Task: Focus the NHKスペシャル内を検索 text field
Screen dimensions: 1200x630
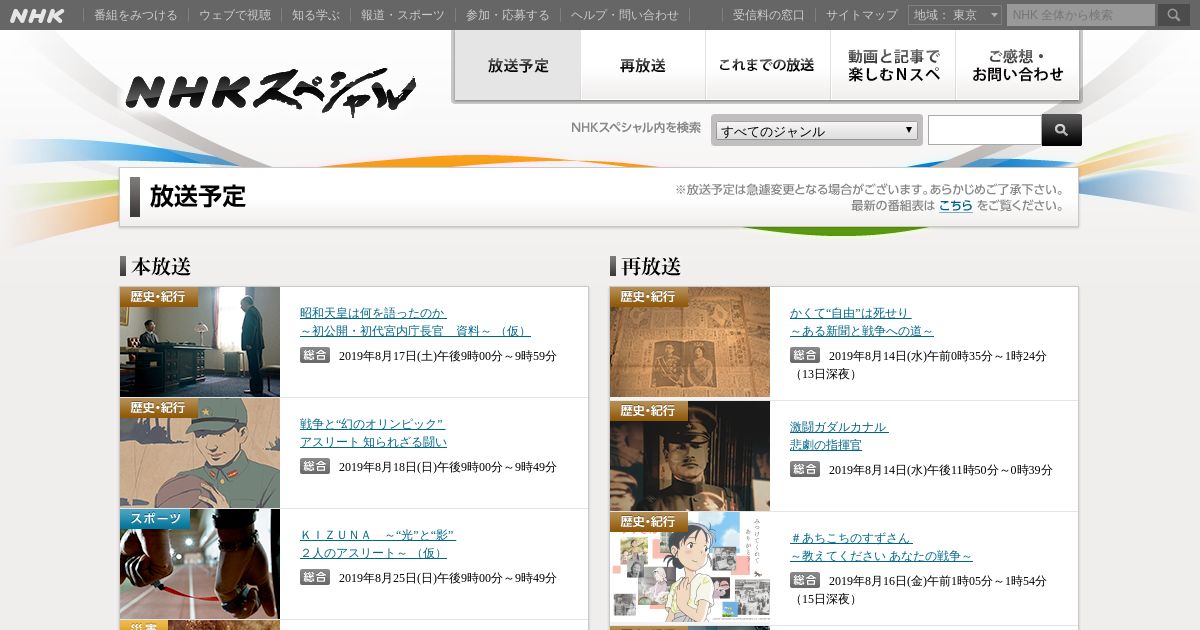Action: click(984, 130)
